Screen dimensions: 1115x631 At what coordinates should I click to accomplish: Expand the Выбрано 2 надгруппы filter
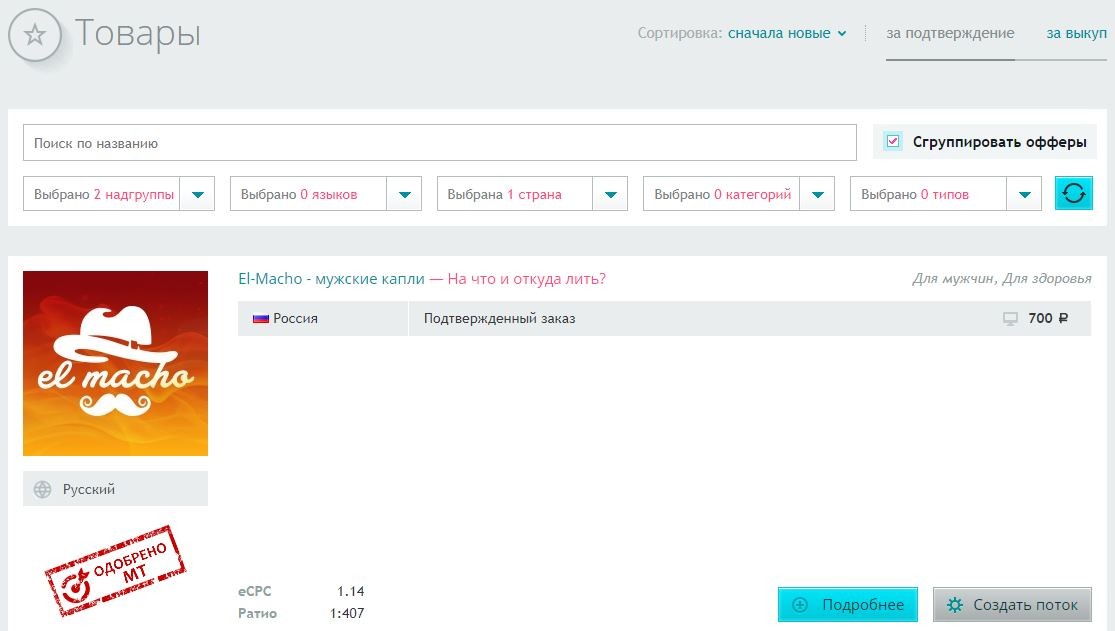click(x=119, y=194)
